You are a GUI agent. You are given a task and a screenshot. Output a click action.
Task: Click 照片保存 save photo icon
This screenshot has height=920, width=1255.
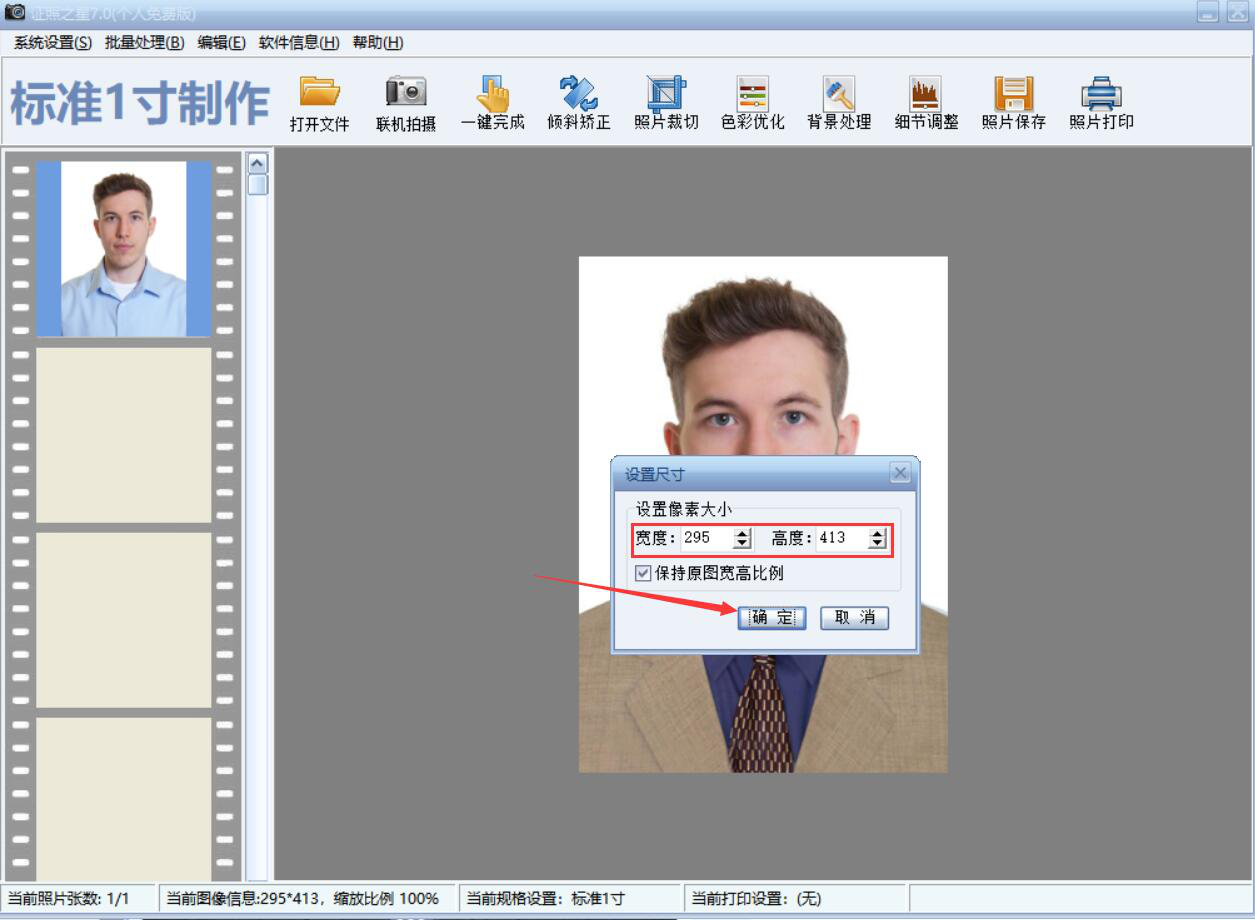coord(1013,103)
